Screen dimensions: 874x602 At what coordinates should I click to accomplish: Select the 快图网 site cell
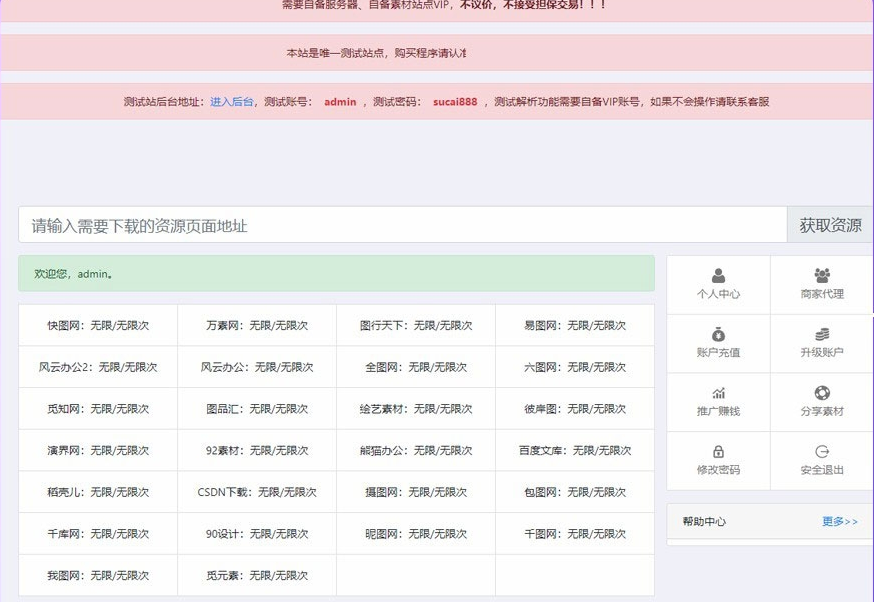pyautogui.click(x=98, y=326)
